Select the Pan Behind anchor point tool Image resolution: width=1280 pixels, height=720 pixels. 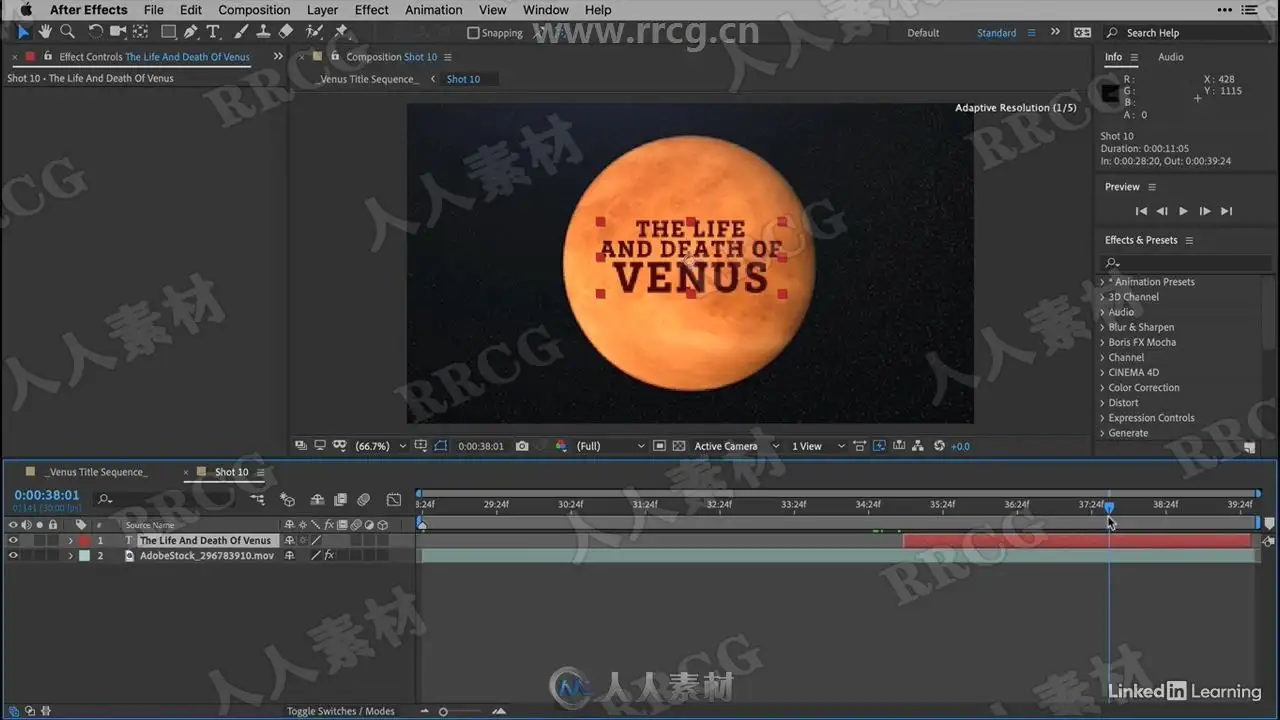(140, 33)
